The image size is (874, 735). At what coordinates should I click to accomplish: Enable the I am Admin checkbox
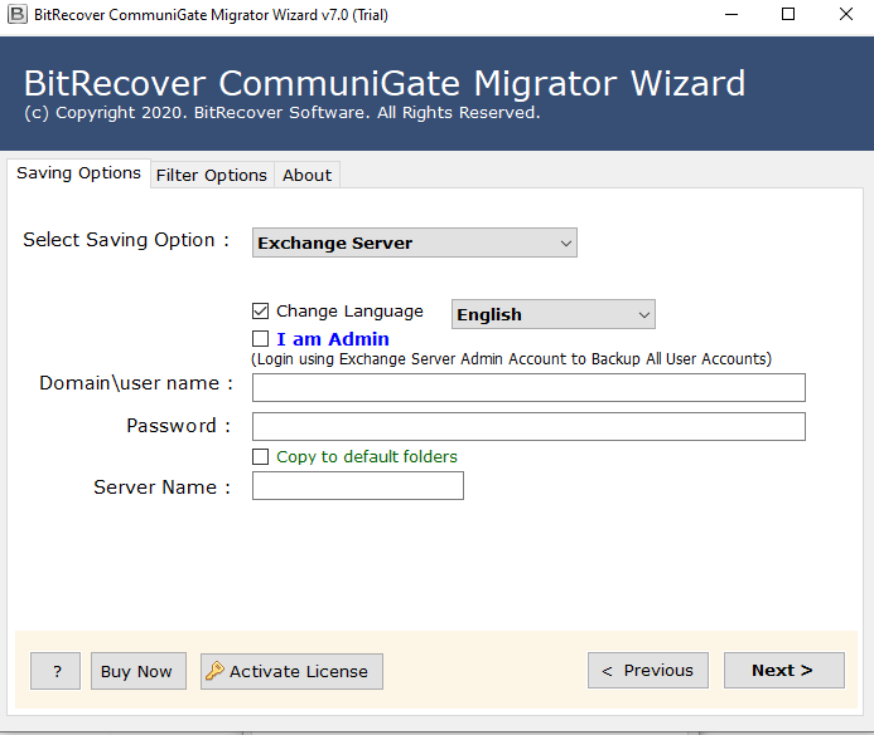tap(261, 339)
